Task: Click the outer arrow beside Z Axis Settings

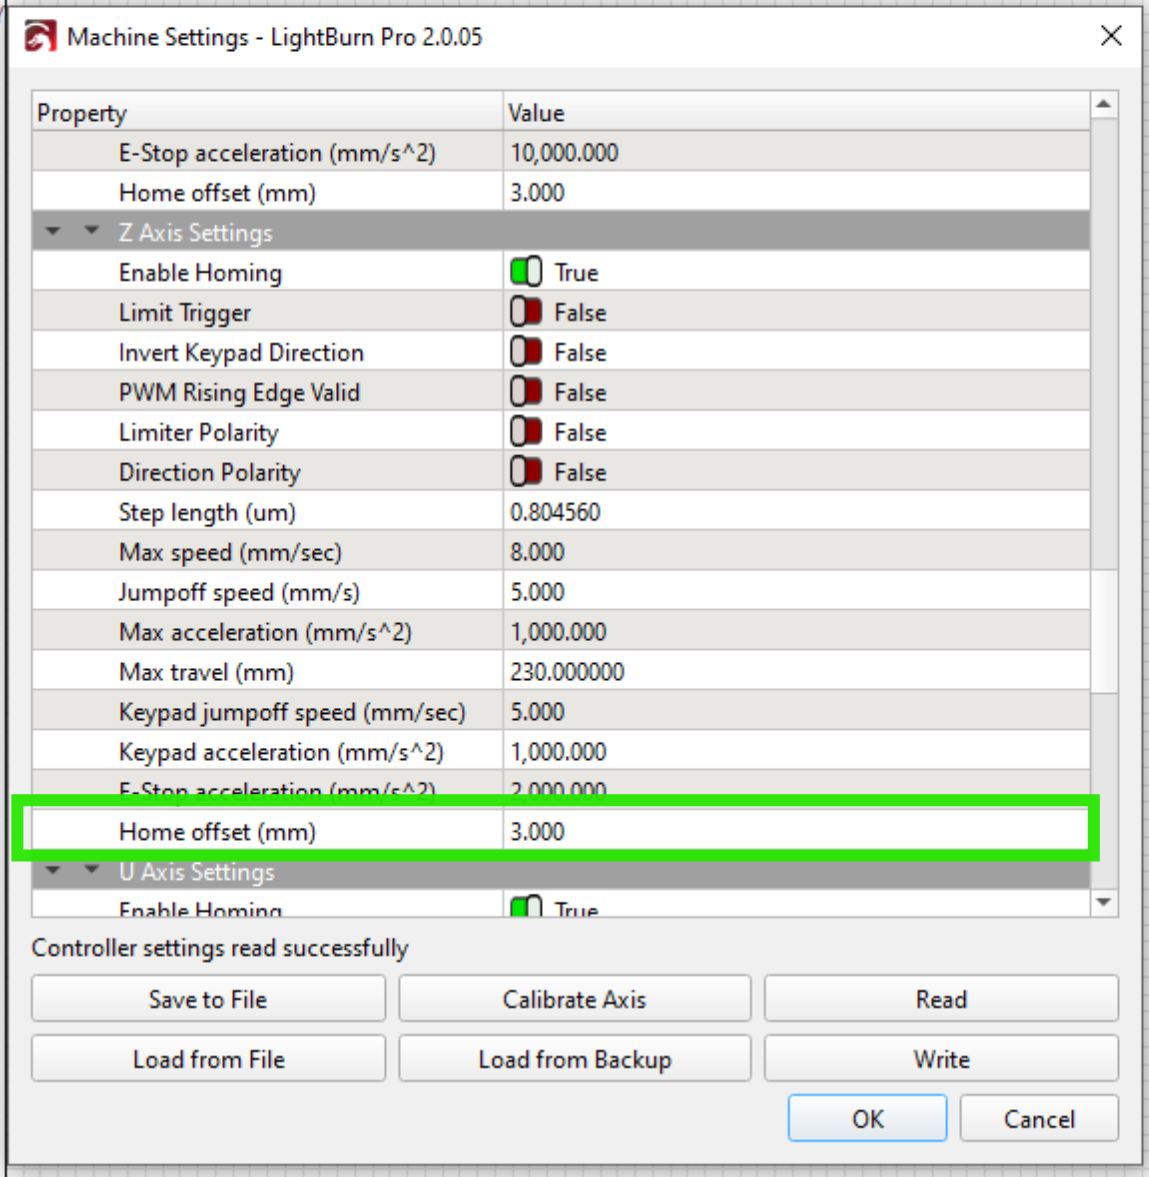Action: pos(53,232)
